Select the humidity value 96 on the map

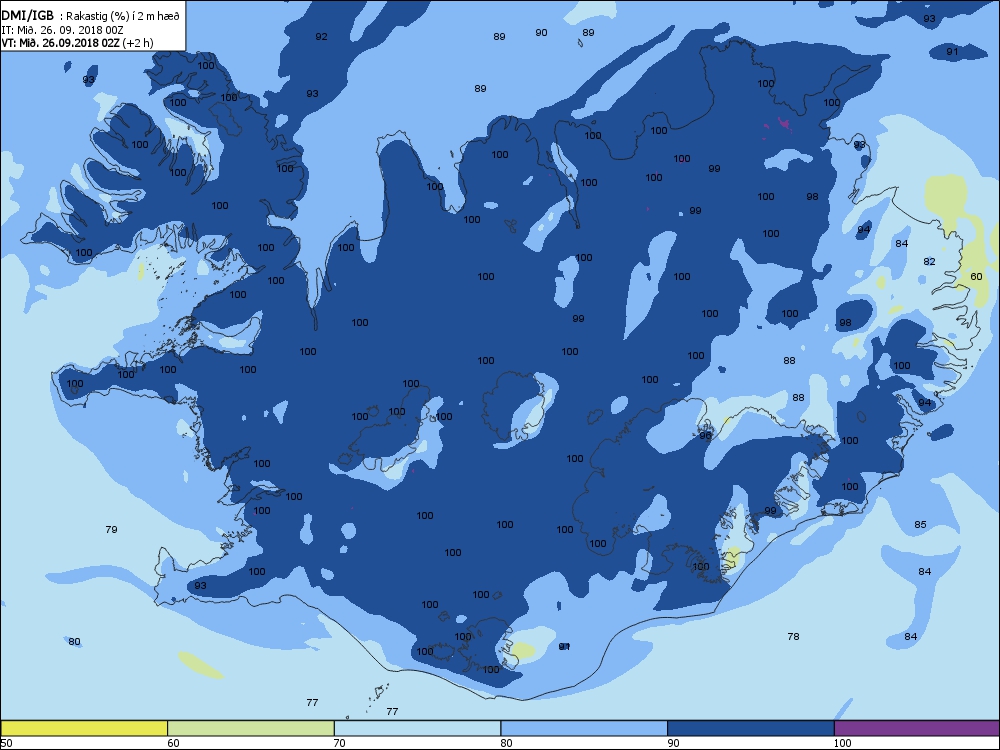click(x=705, y=436)
